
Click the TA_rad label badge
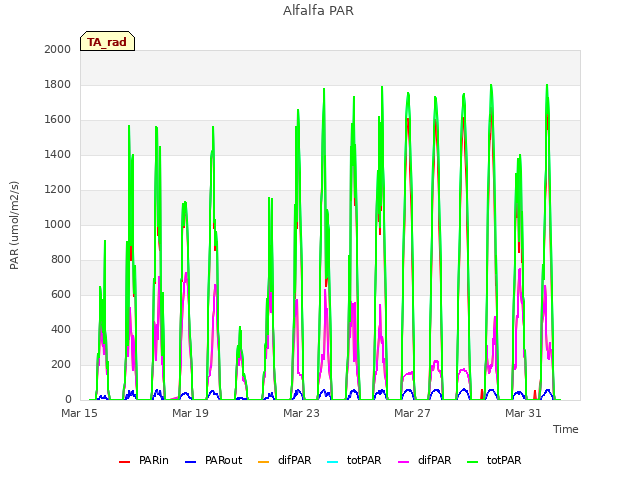[x=107, y=41]
